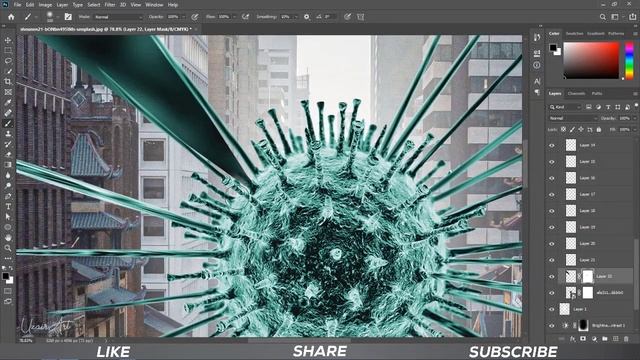This screenshot has height=360, width=640.
Task: Open layer Opacity dropdown arrow
Action: pos(634,118)
